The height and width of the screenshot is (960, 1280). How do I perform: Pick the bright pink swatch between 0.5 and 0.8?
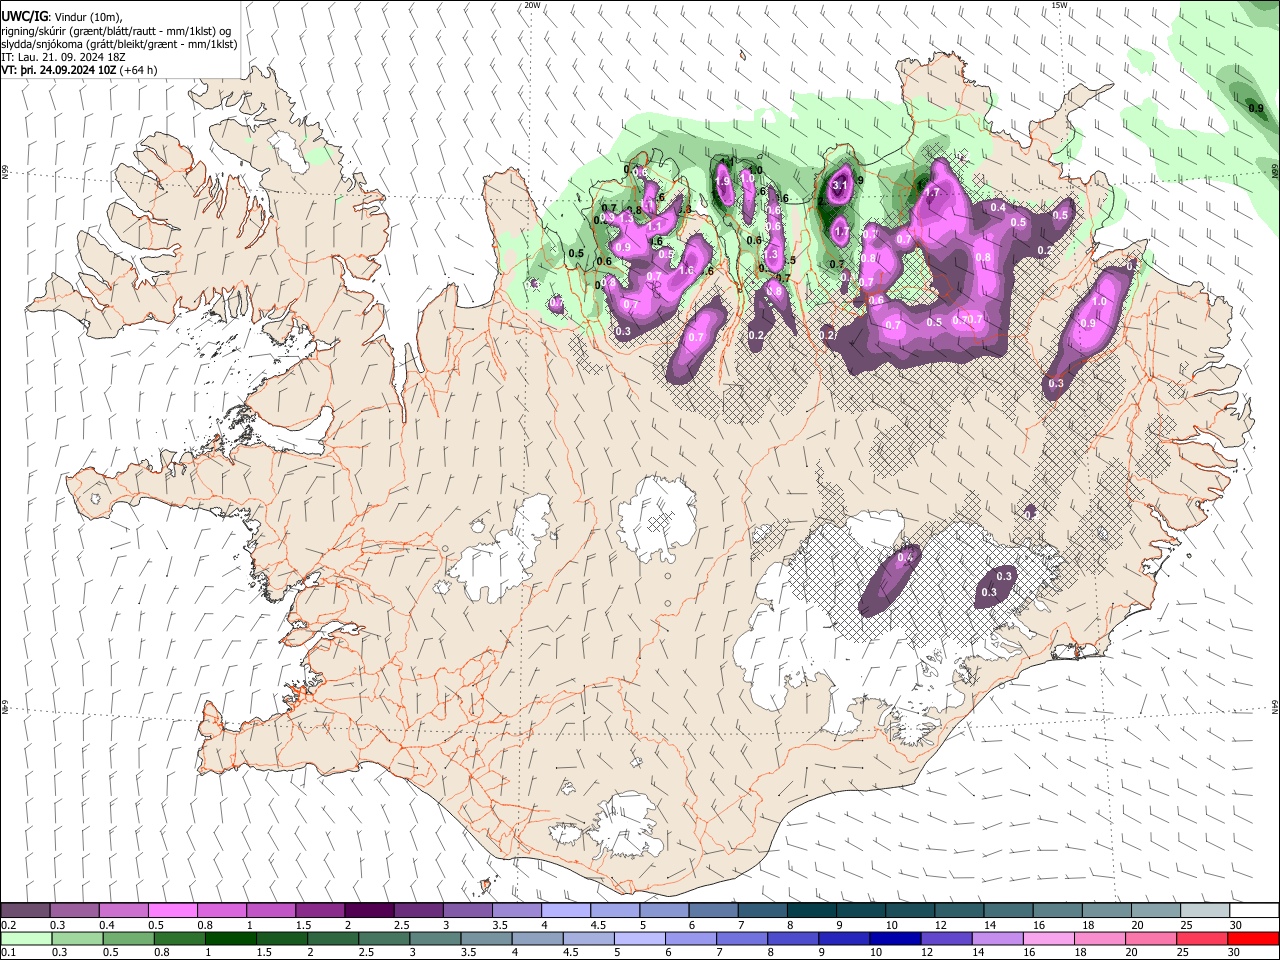coord(172,911)
